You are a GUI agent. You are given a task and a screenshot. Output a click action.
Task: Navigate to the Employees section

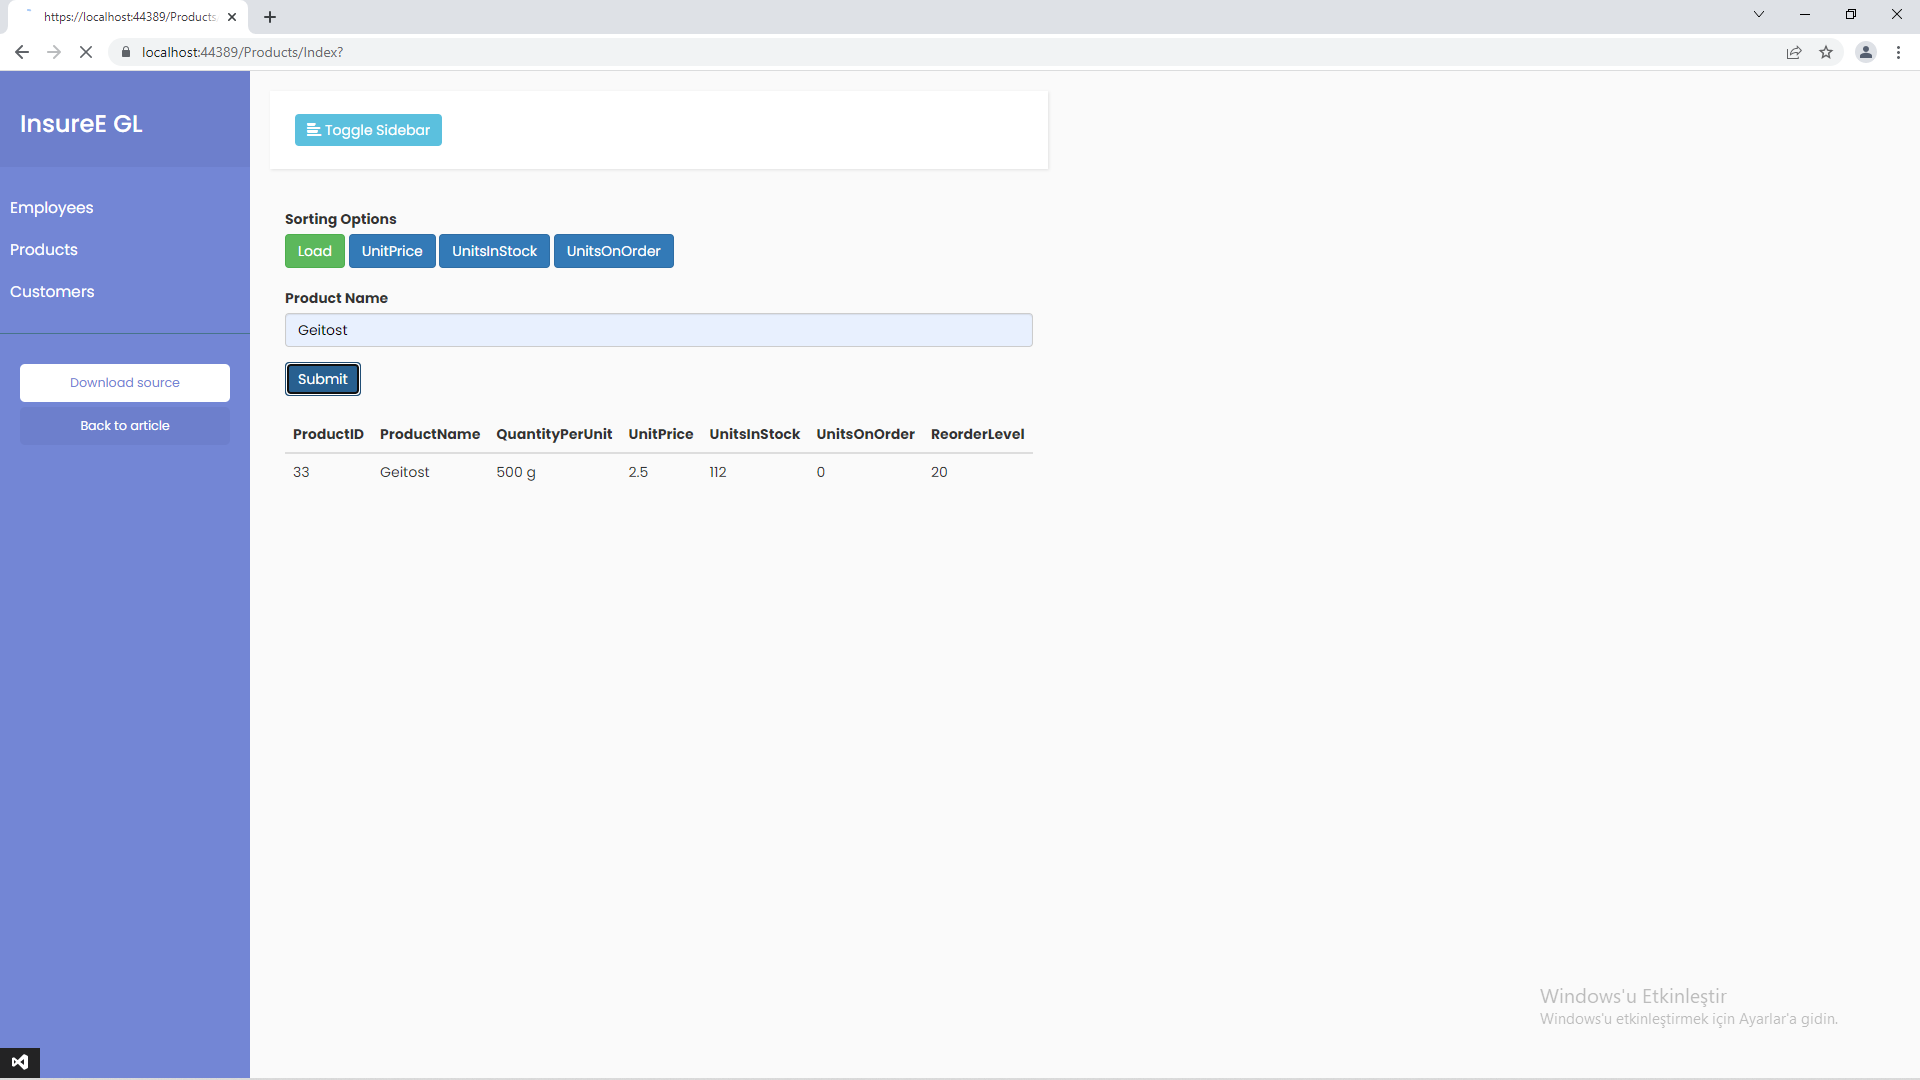pyautogui.click(x=51, y=208)
